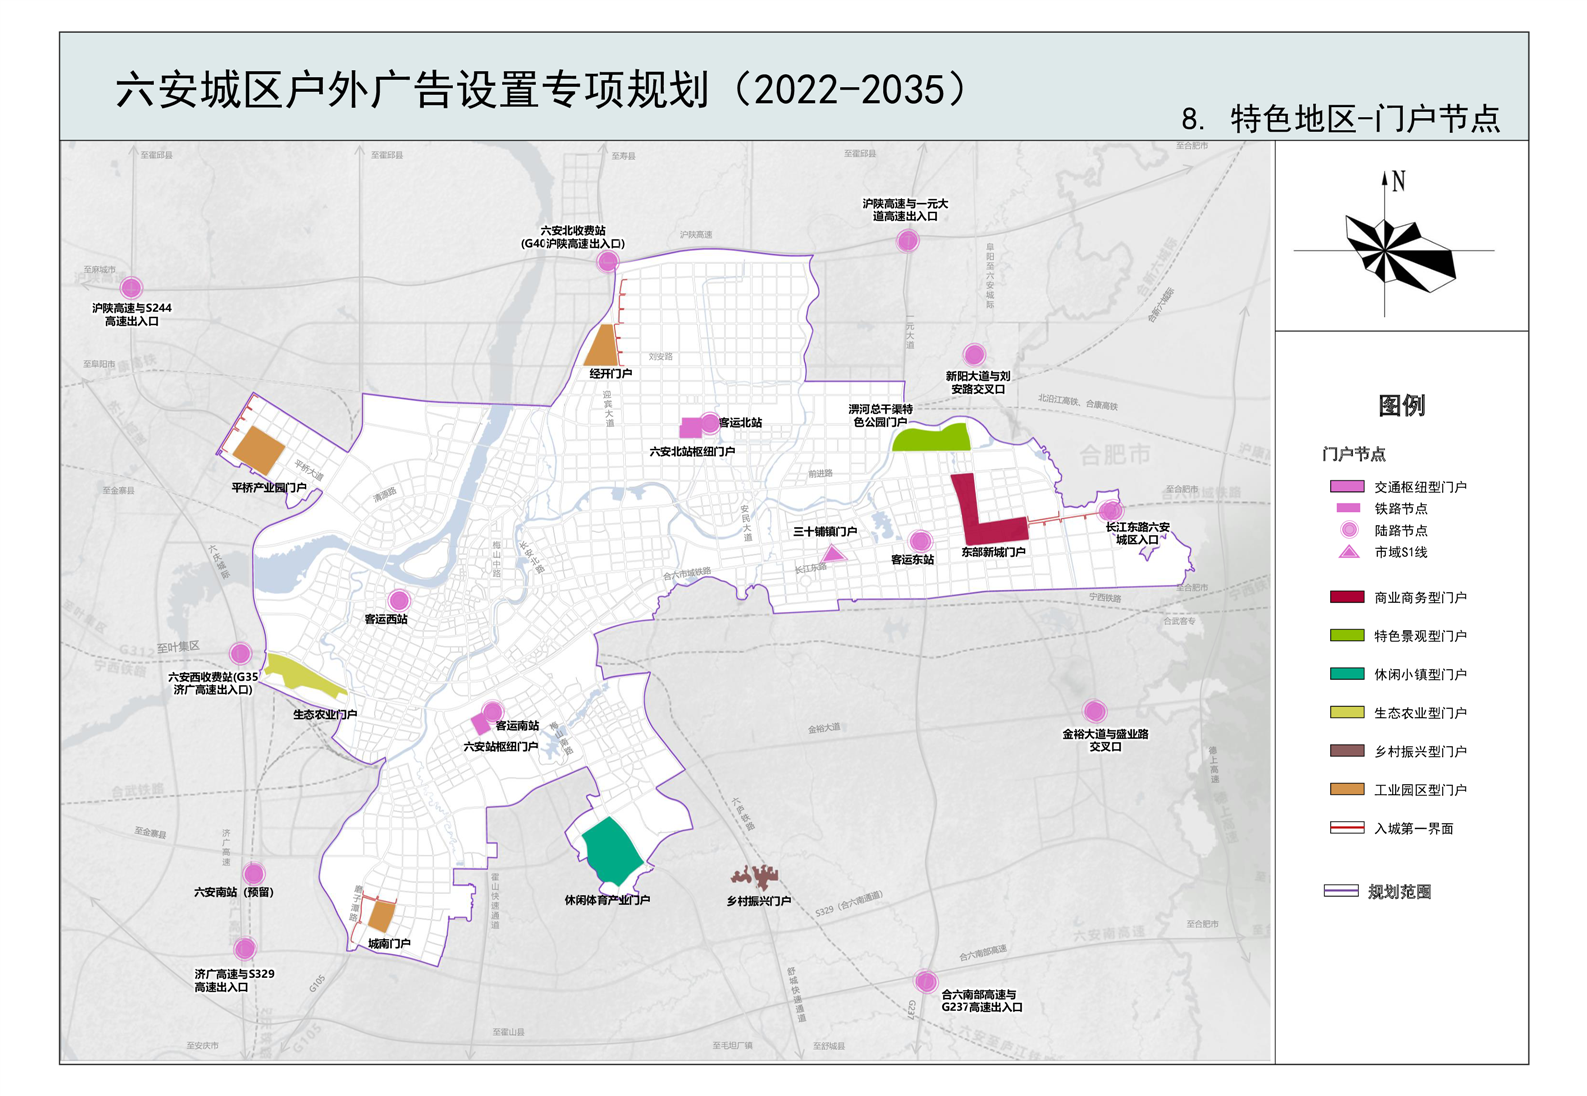Click the 客运西站 pink circle marker
Viewport: 1587px width, 1096px height.
click(399, 600)
